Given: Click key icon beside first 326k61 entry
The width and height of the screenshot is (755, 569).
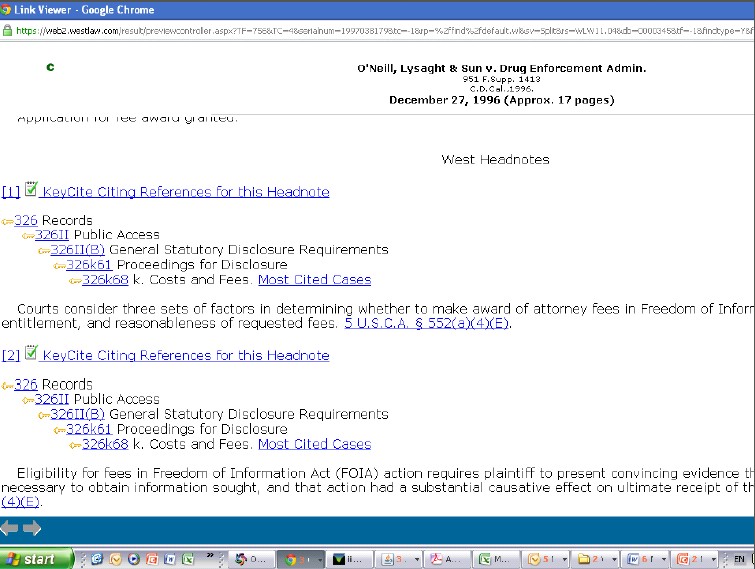Looking at the screenshot, I should tap(60, 266).
